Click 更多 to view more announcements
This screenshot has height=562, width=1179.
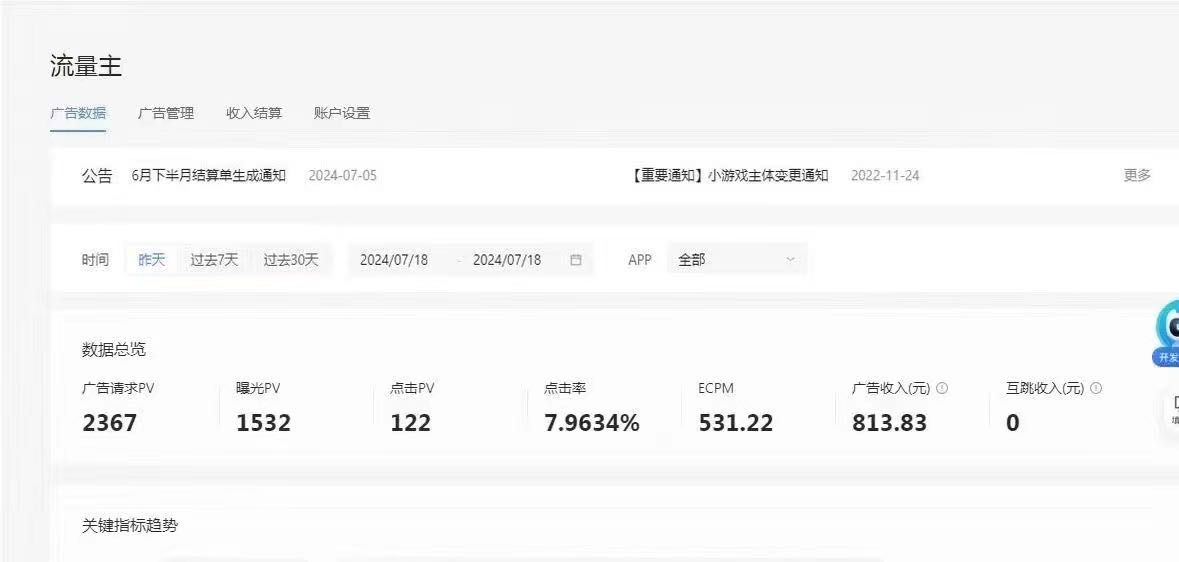coord(1138,175)
